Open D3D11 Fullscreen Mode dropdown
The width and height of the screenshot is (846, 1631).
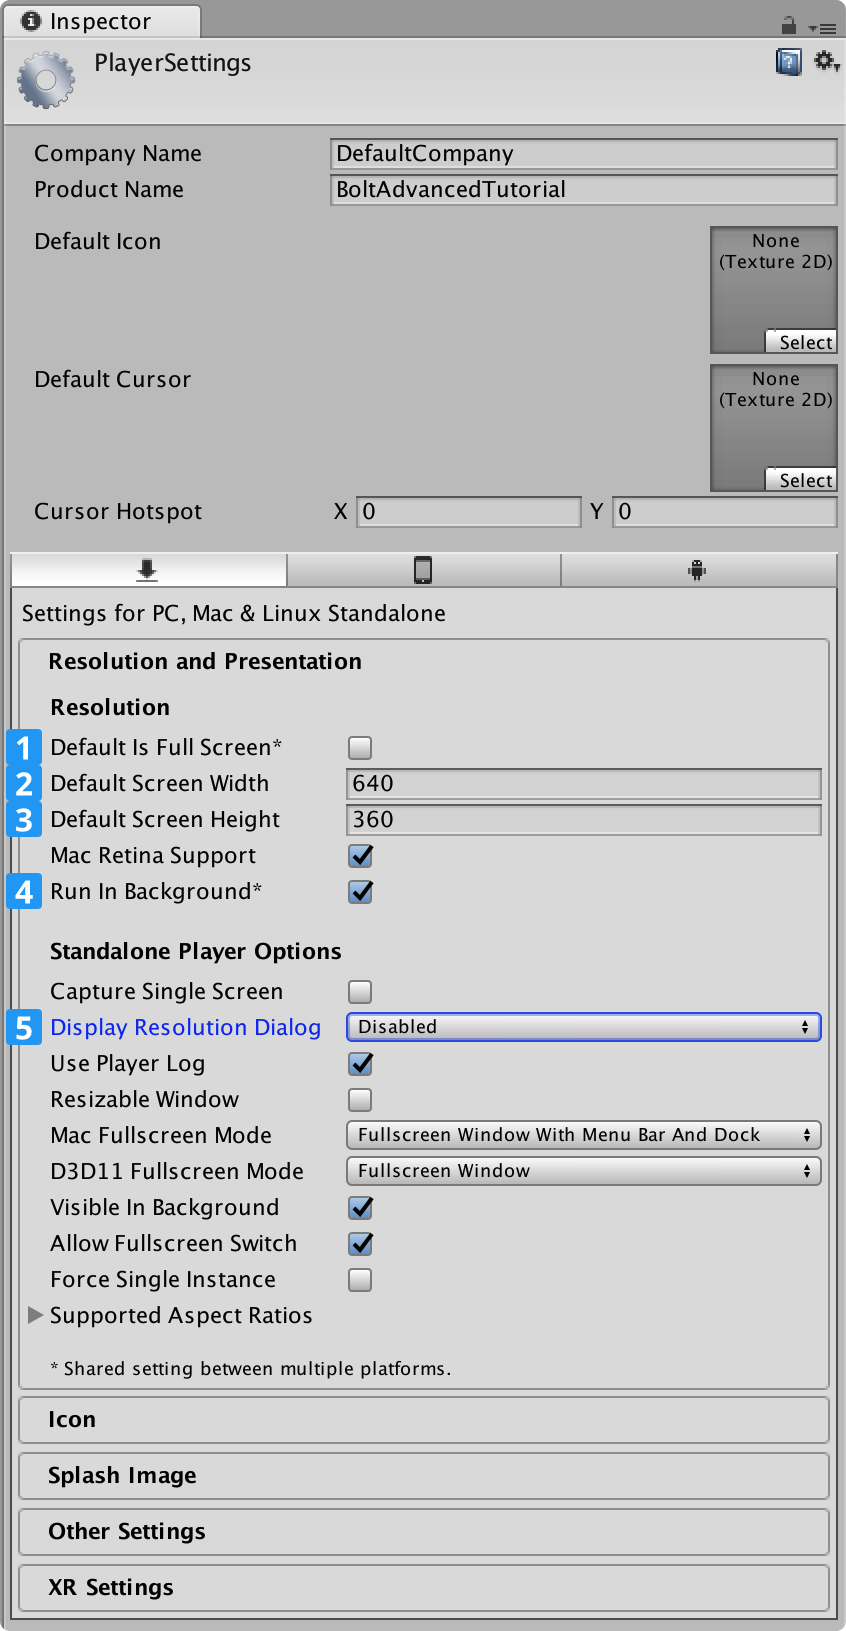point(583,1171)
